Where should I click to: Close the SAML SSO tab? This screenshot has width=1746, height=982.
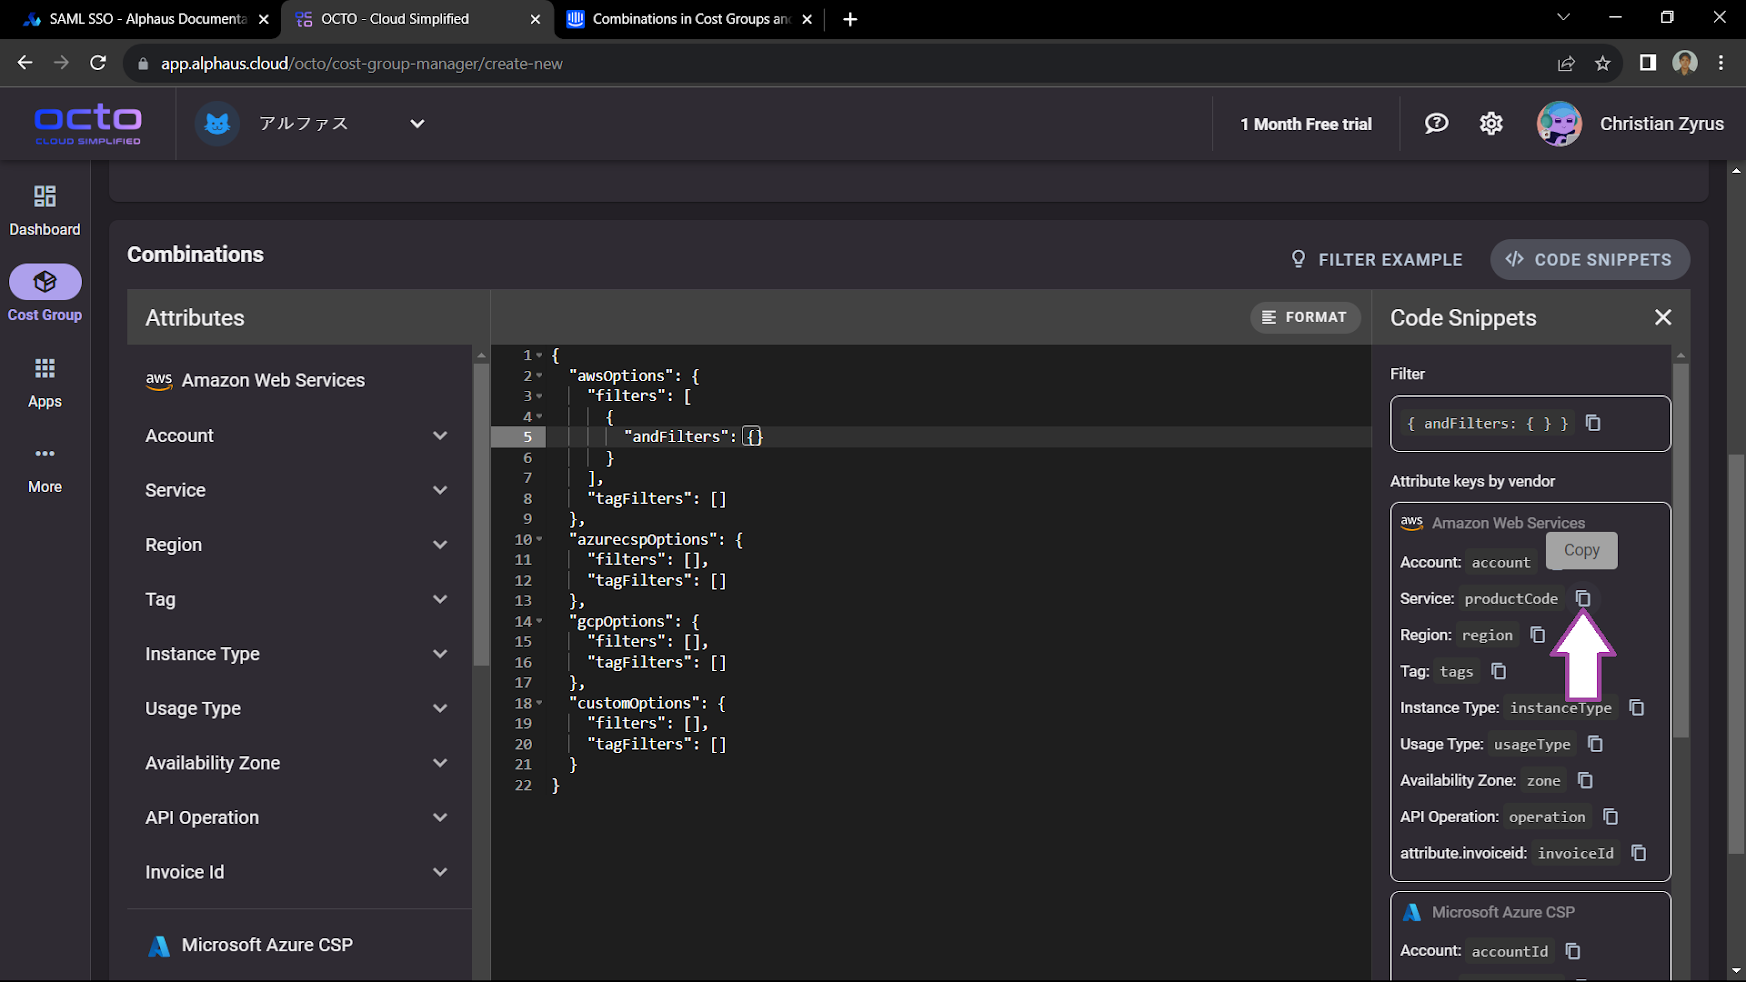[264, 19]
